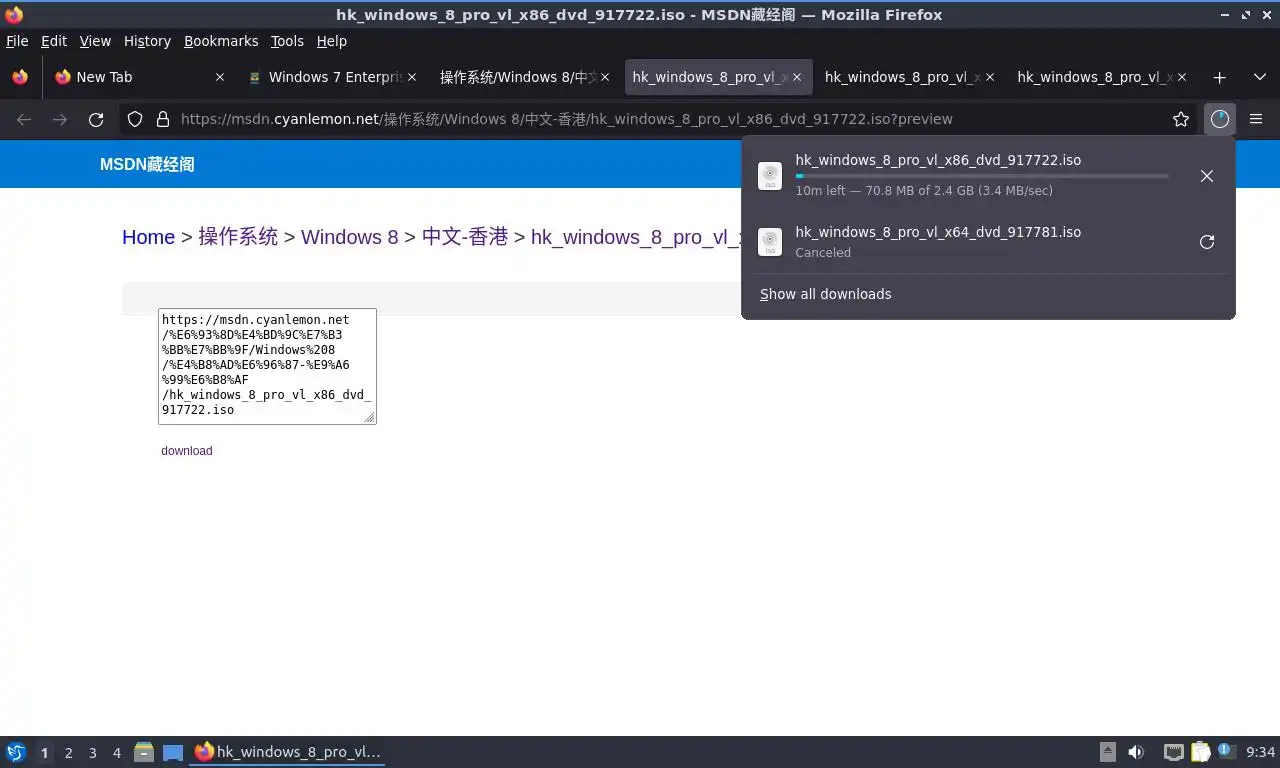Open the 操作系统 breadcrumb link
The height and width of the screenshot is (768, 1280).
(x=238, y=237)
